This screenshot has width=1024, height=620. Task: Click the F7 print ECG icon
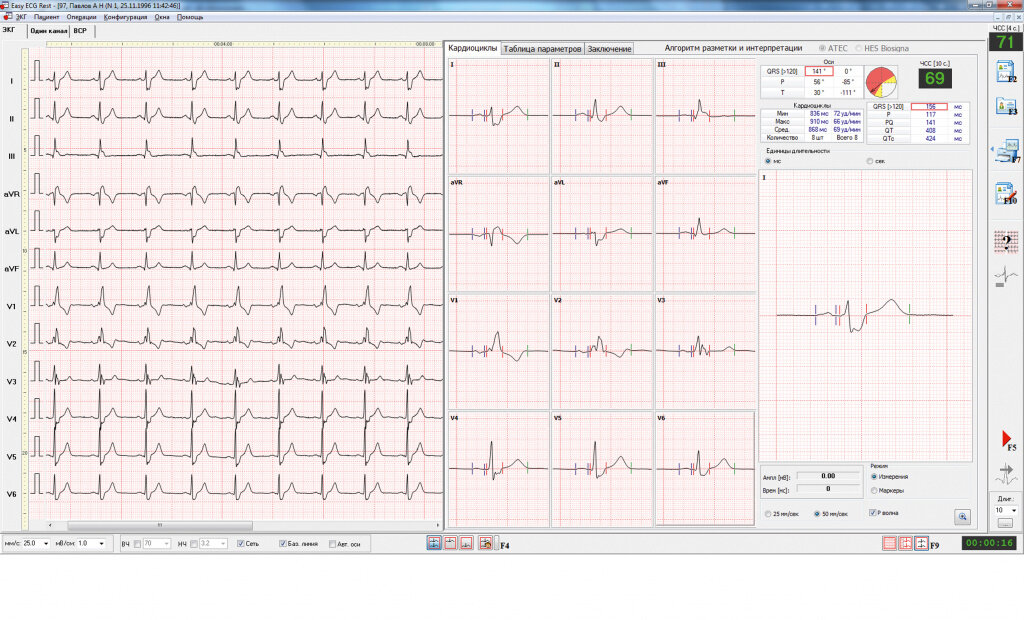[x=1005, y=152]
